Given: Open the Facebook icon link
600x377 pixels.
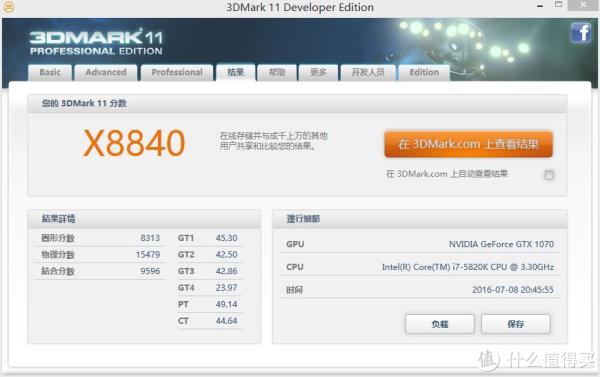Looking at the screenshot, I should click(x=580, y=33).
